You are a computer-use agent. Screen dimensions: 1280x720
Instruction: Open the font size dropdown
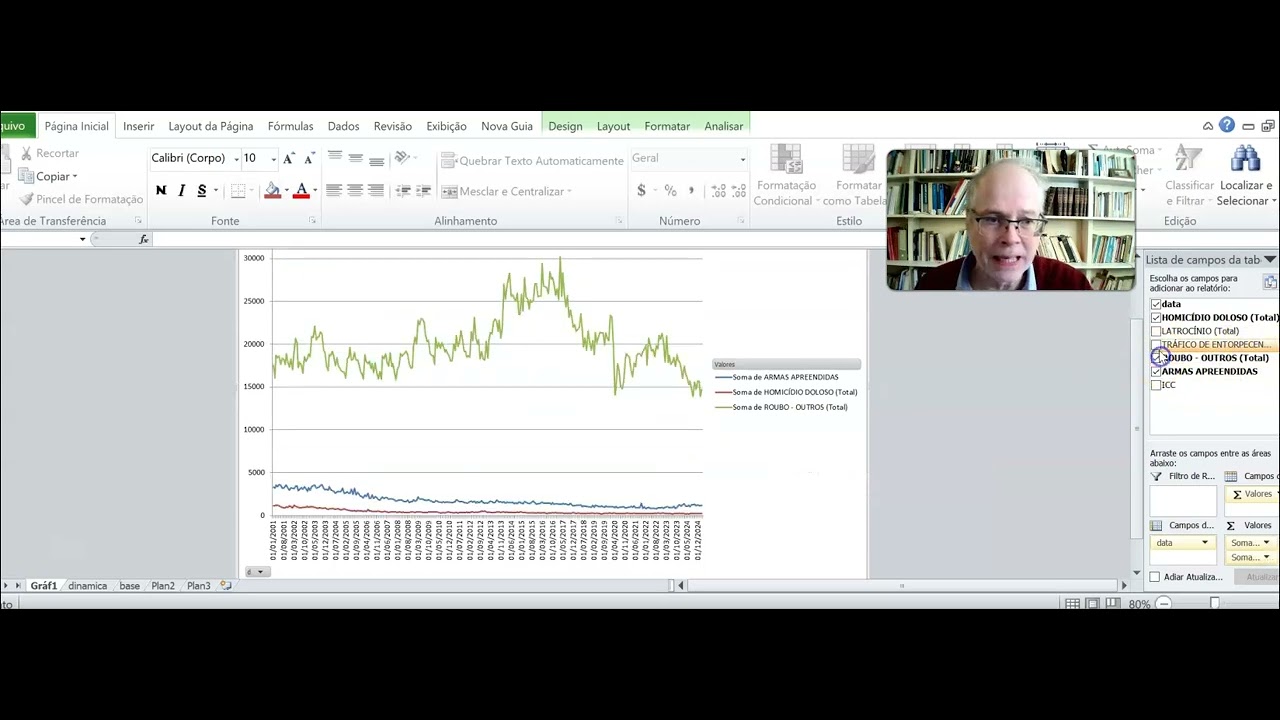(273, 159)
